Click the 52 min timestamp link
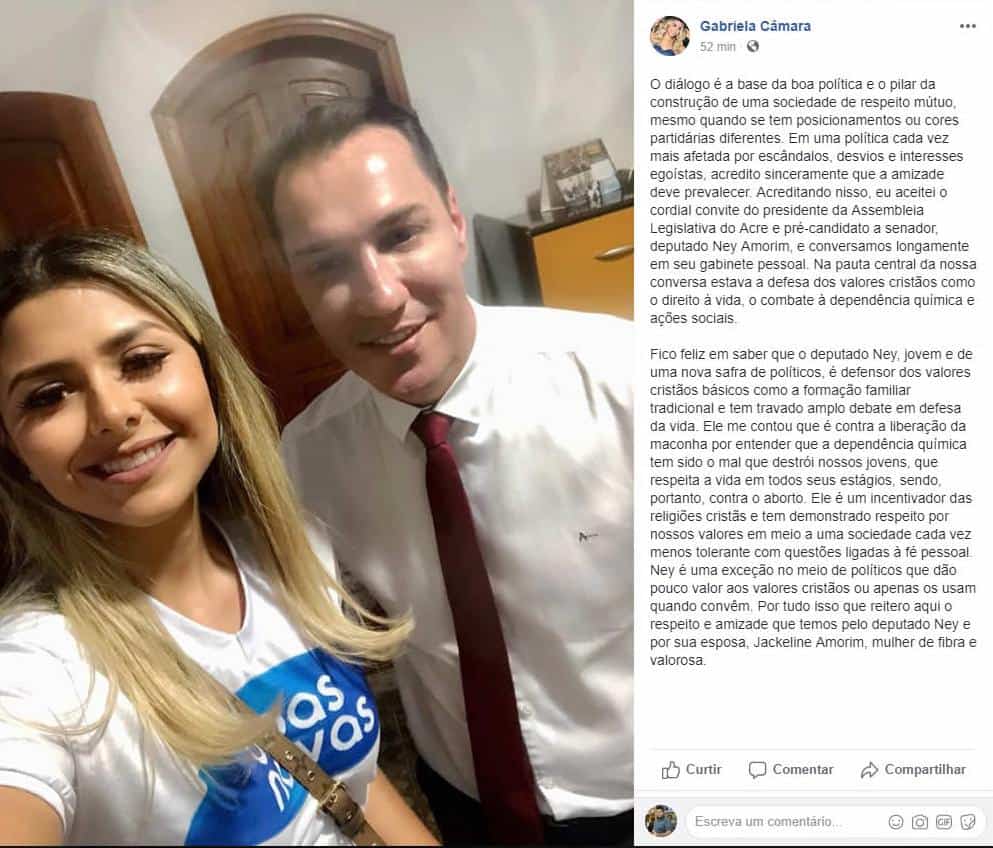This screenshot has width=993, height=848. (718, 46)
